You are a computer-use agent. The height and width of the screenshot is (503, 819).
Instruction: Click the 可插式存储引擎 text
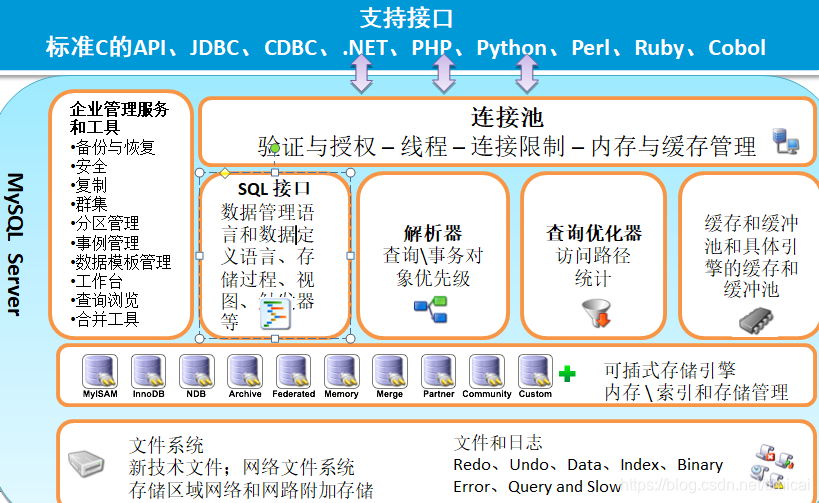(x=670, y=370)
